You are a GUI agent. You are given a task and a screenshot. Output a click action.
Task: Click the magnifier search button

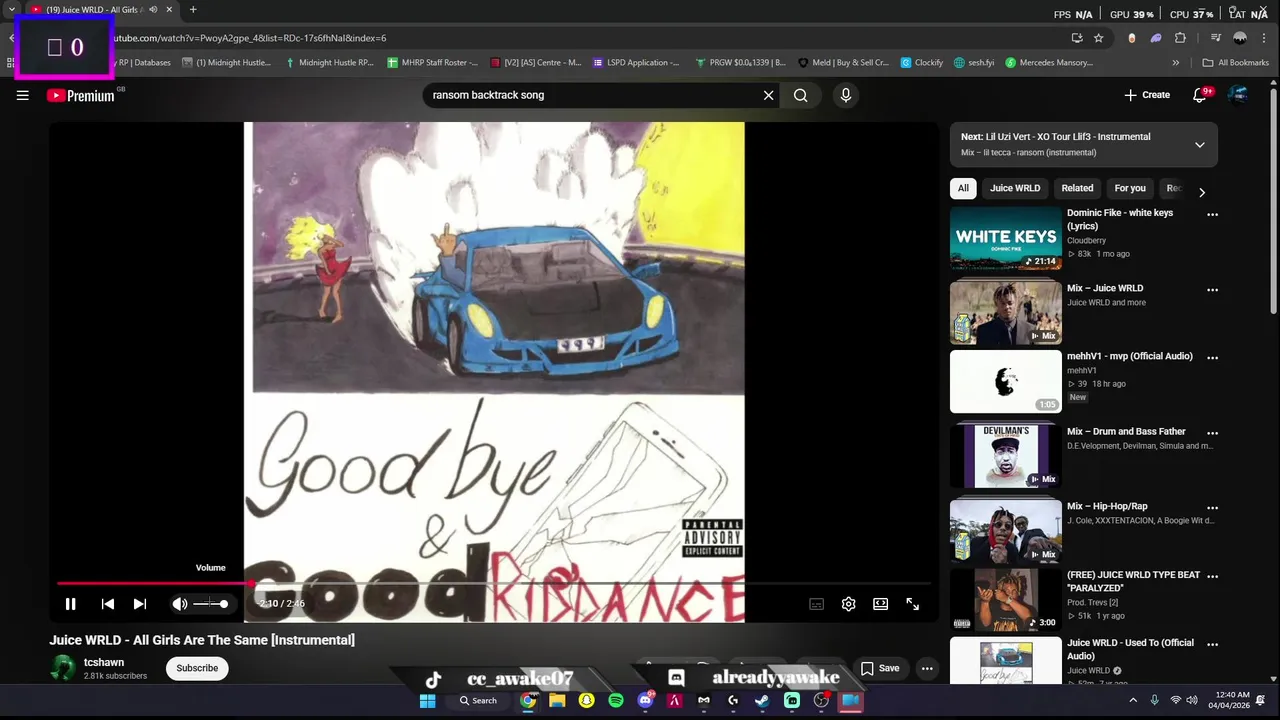point(801,95)
